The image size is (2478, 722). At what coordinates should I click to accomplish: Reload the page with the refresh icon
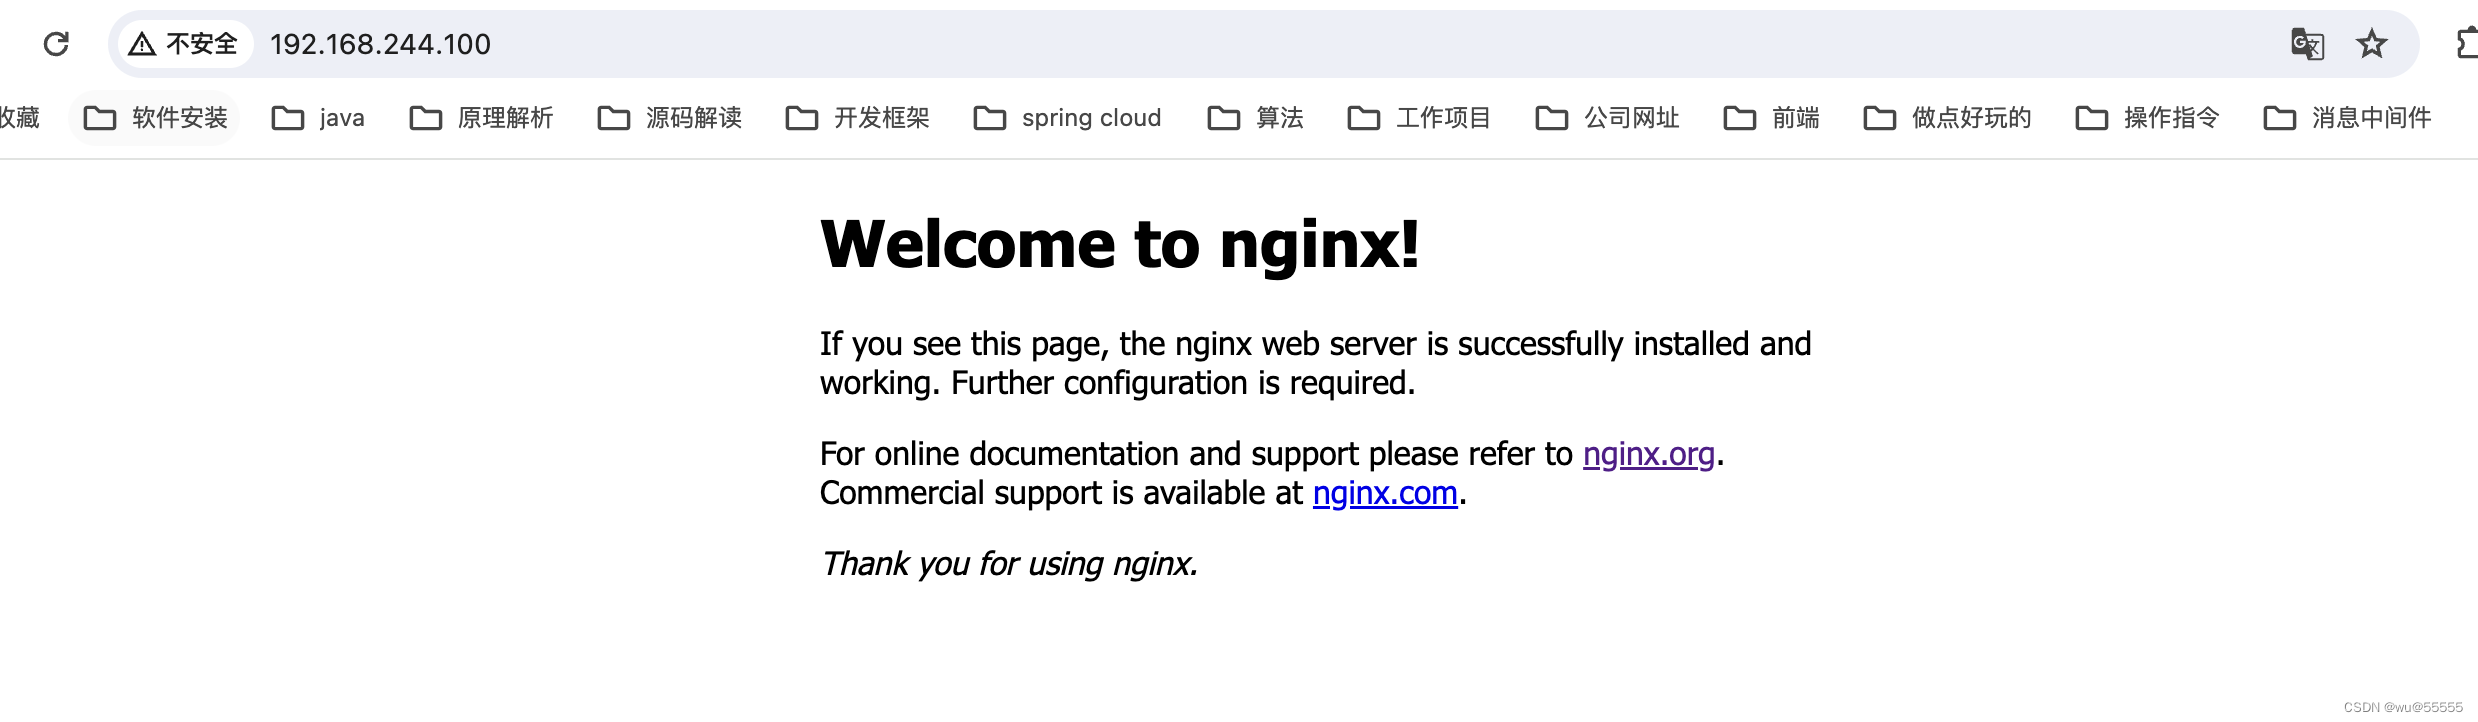pos(56,44)
